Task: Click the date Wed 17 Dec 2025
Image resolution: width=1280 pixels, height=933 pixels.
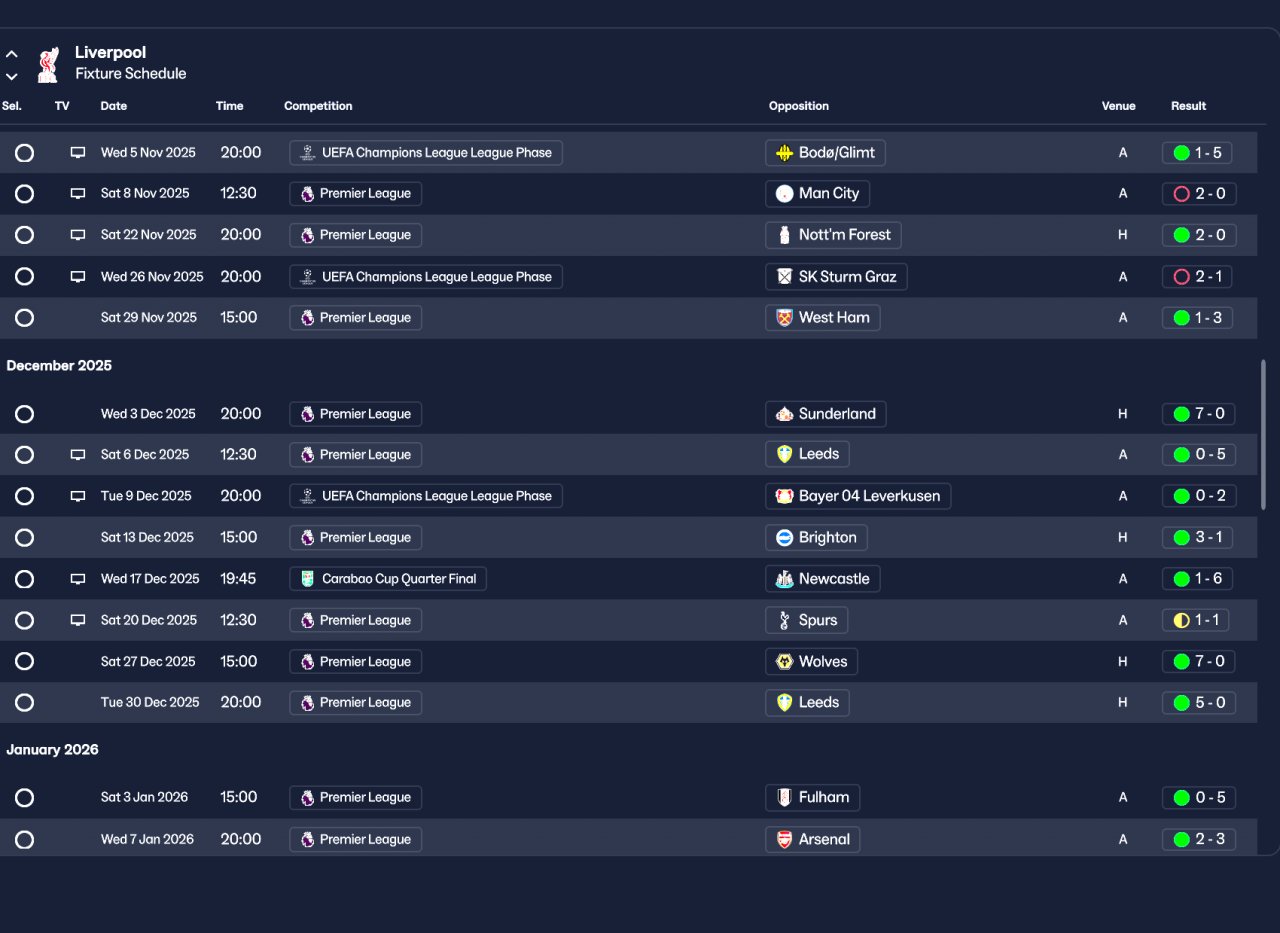Action: click(x=150, y=579)
